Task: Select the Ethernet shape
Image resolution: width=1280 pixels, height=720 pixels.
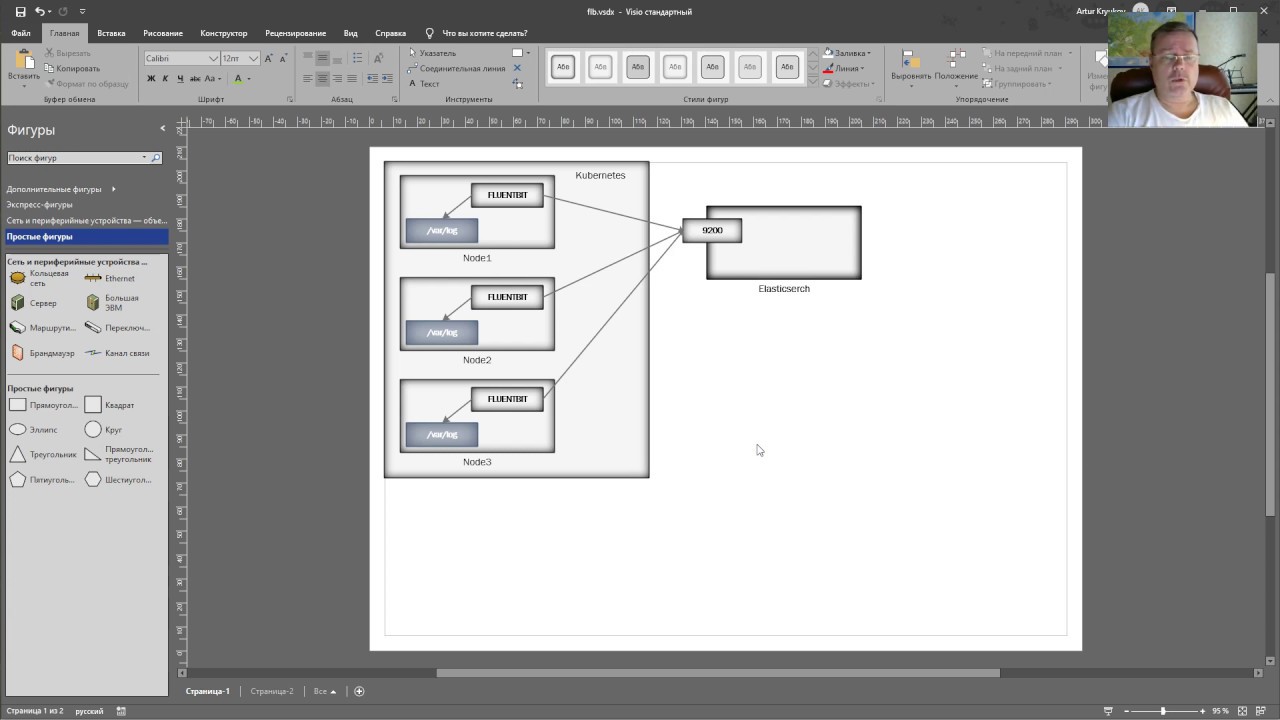Action: (x=110, y=278)
